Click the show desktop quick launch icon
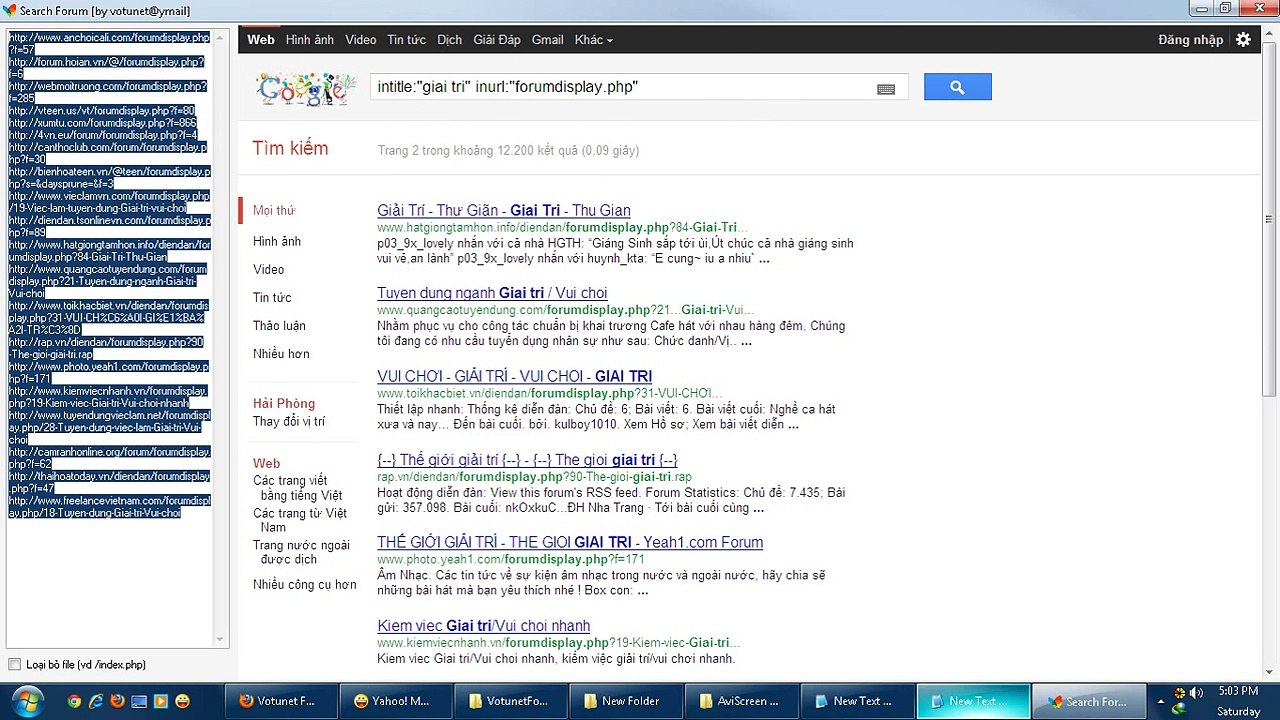The image size is (1280, 720). (139, 701)
